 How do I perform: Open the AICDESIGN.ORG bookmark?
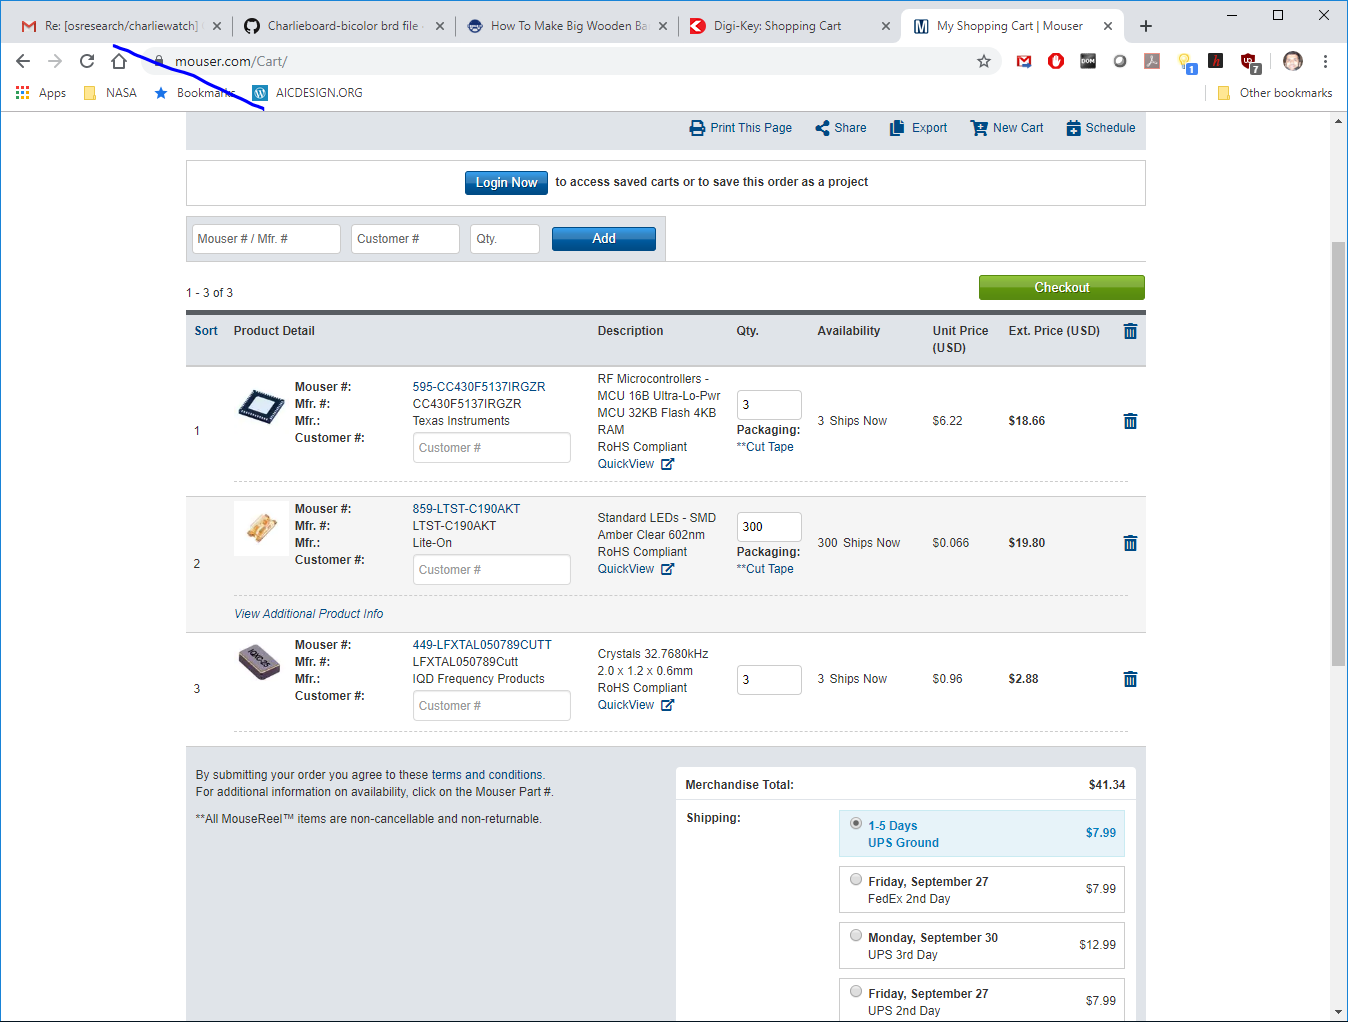tap(308, 93)
